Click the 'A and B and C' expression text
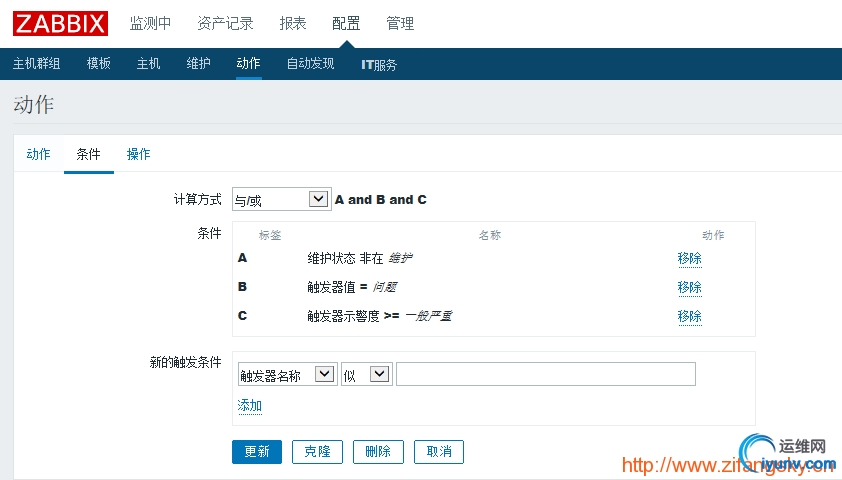Screen dimensions: 842x480 point(381,200)
